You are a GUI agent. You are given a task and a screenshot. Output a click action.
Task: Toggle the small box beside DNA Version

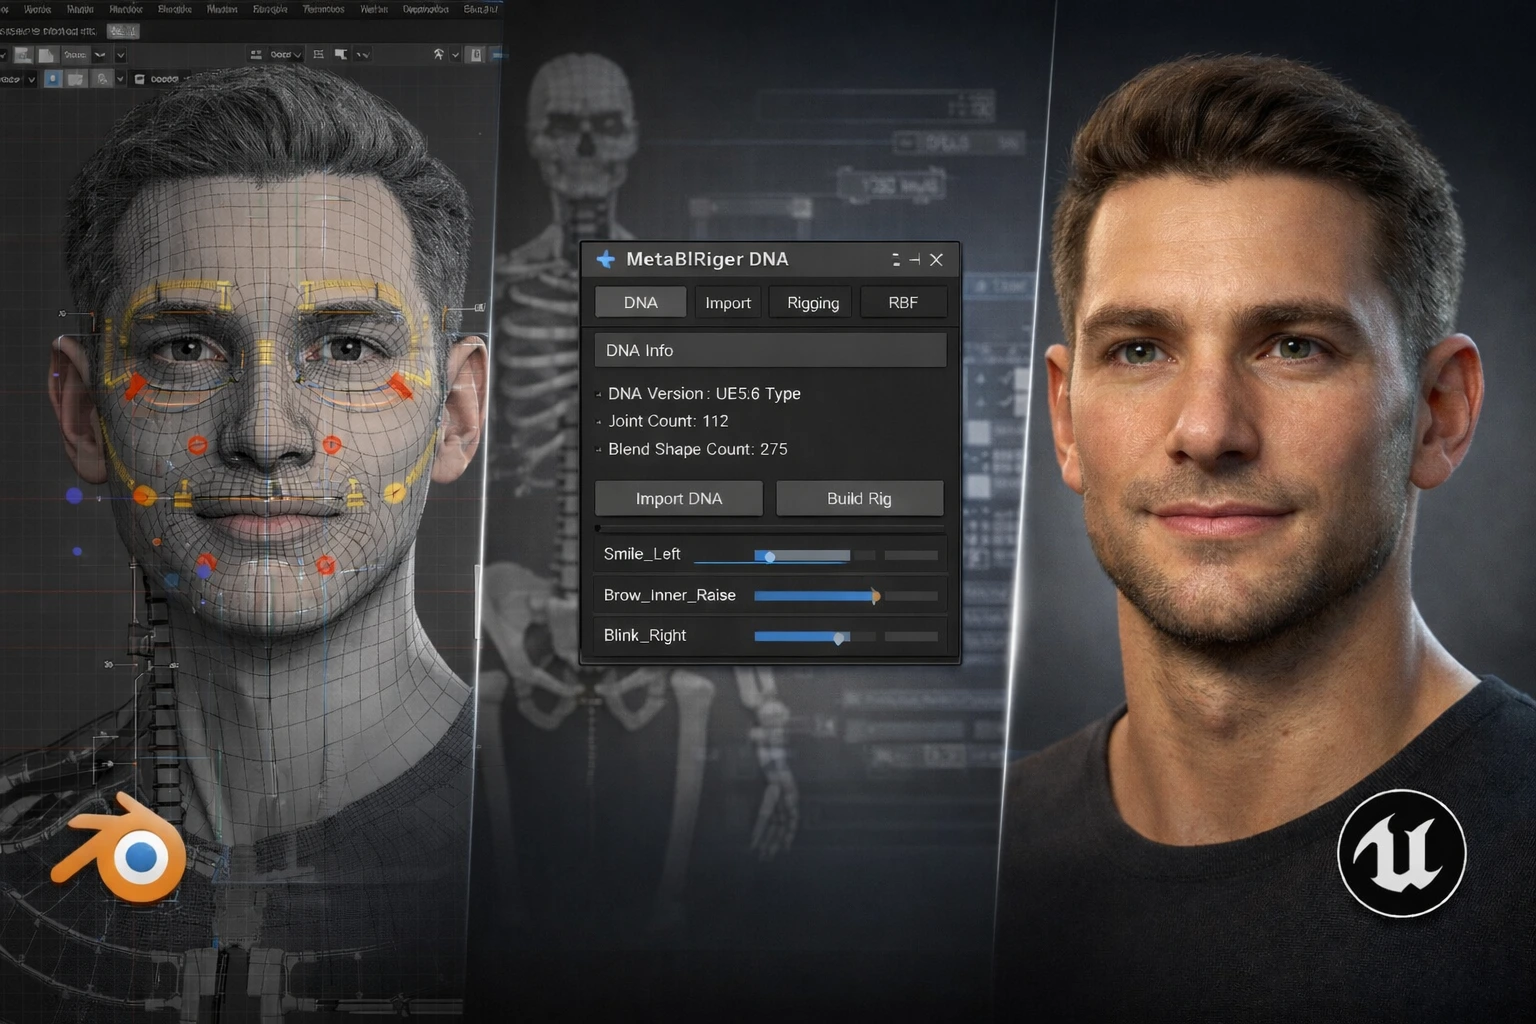click(599, 395)
